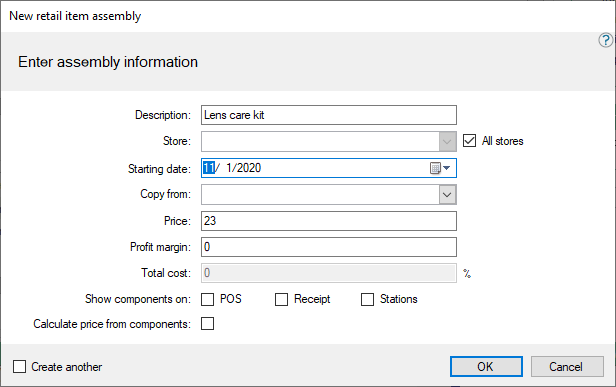Screen dimensions: 616x387
Task: Cancel the new assembly dialog
Action: 567,367
